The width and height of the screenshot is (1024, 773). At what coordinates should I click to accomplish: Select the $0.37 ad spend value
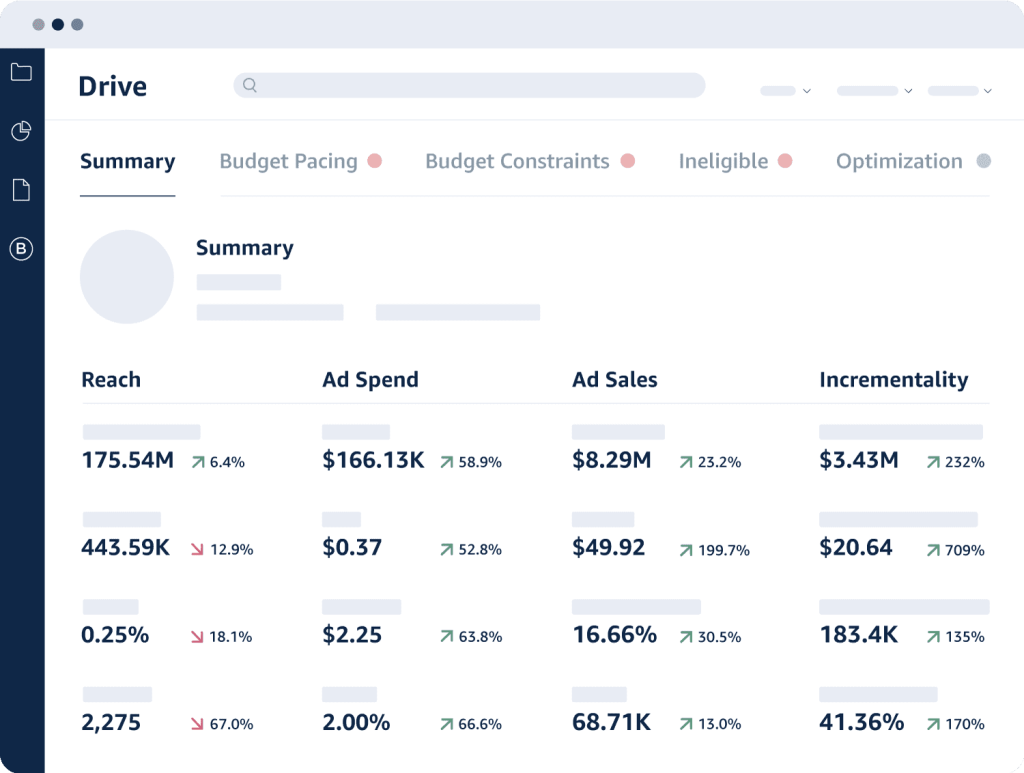(352, 548)
